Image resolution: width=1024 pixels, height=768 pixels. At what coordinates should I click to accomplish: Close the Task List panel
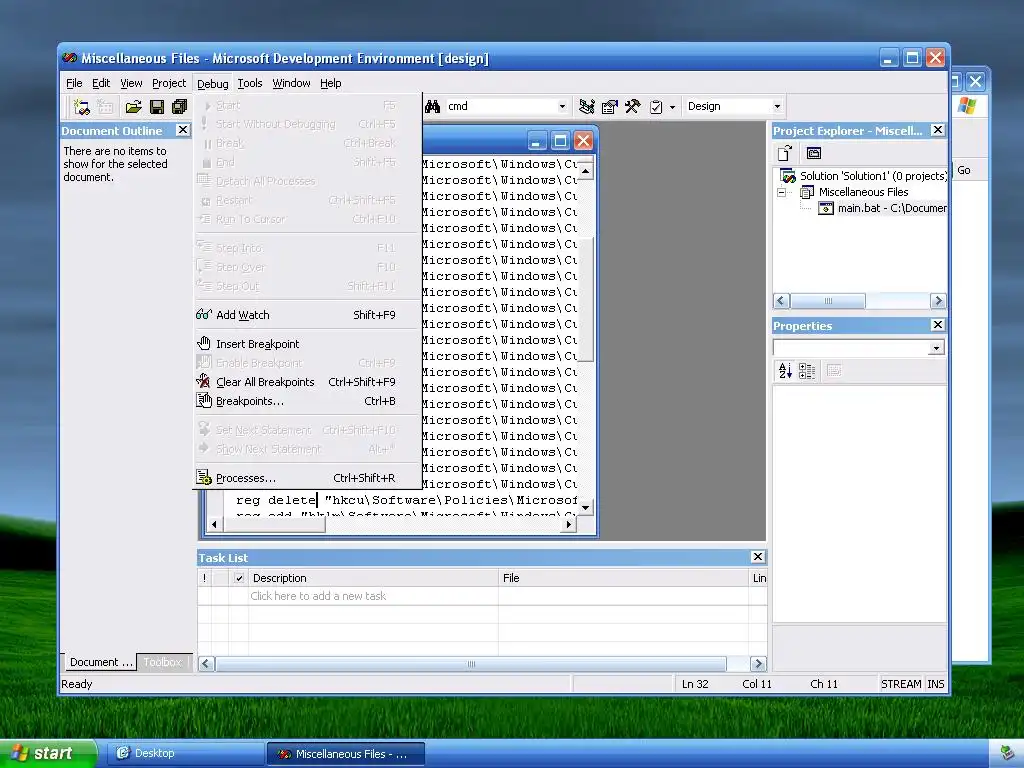pyautogui.click(x=758, y=556)
